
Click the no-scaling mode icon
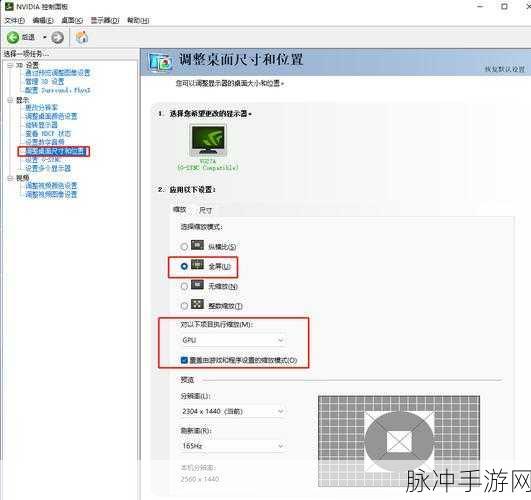click(x=197, y=285)
